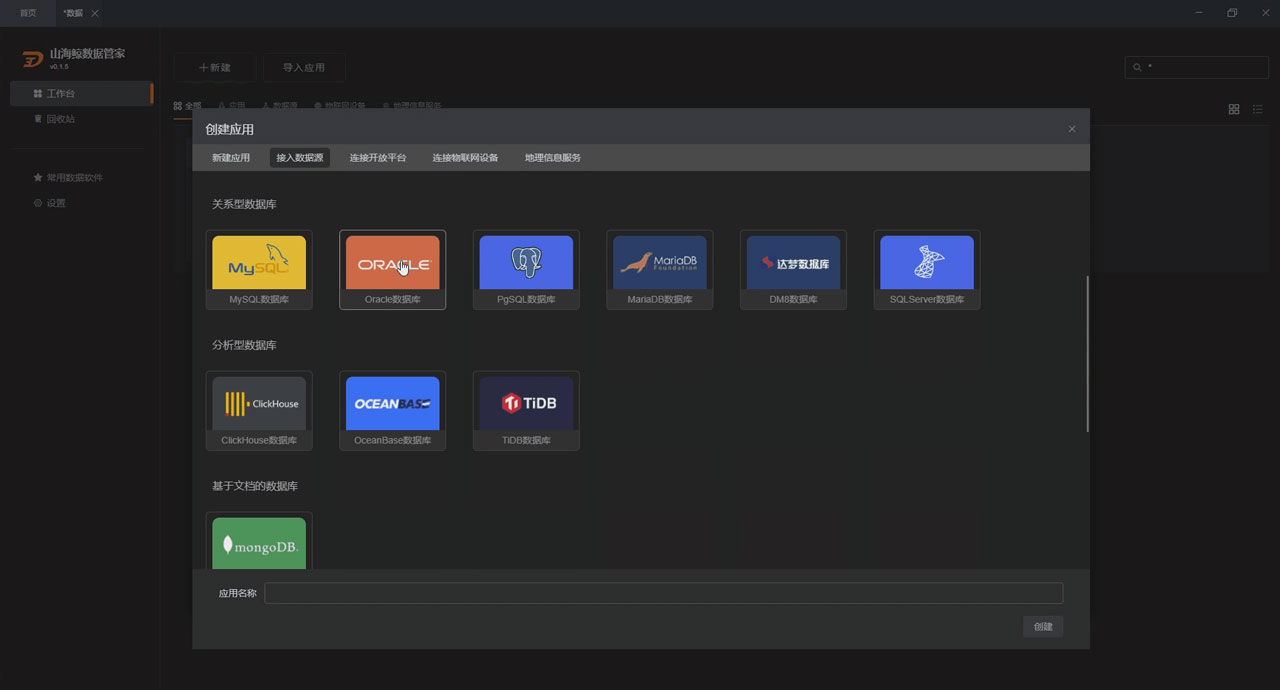Image resolution: width=1280 pixels, height=690 pixels.
Task: Switch to the 新建应用 tab
Action: pyautogui.click(x=231, y=158)
